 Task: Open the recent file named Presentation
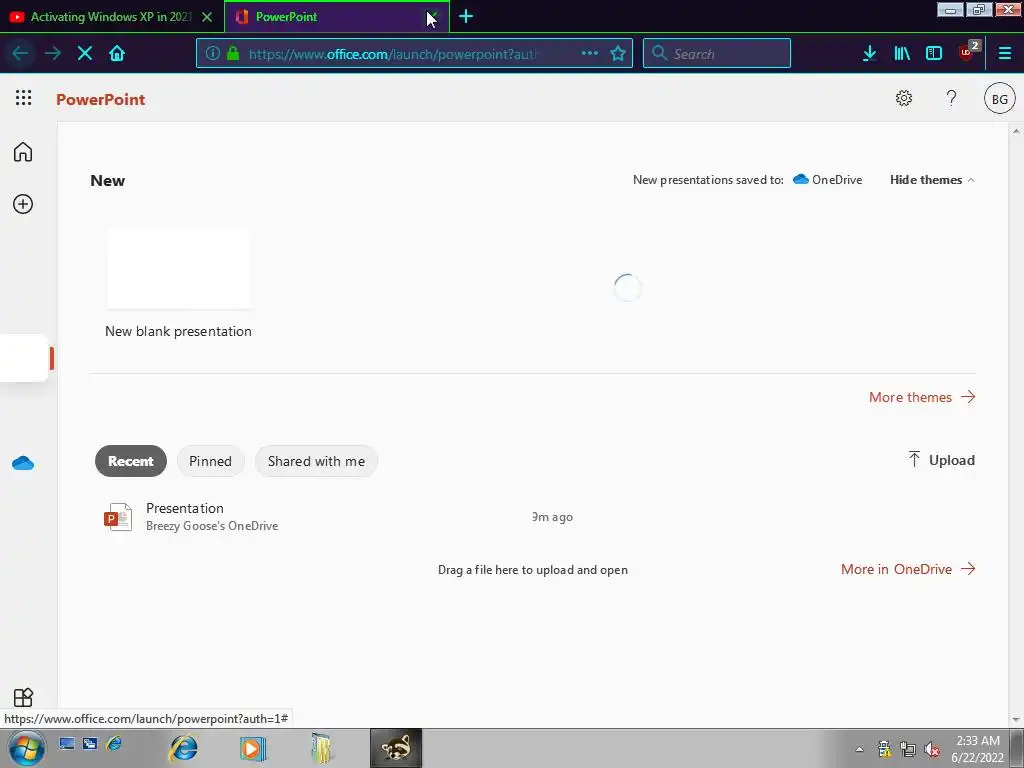coord(185,508)
